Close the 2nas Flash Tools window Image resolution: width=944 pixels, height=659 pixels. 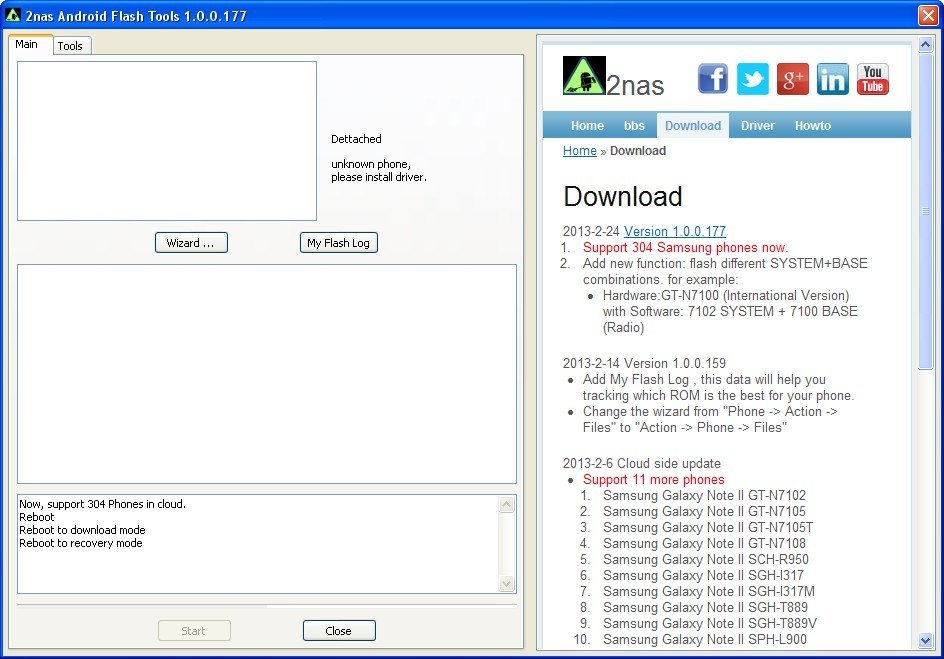(x=928, y=15)
